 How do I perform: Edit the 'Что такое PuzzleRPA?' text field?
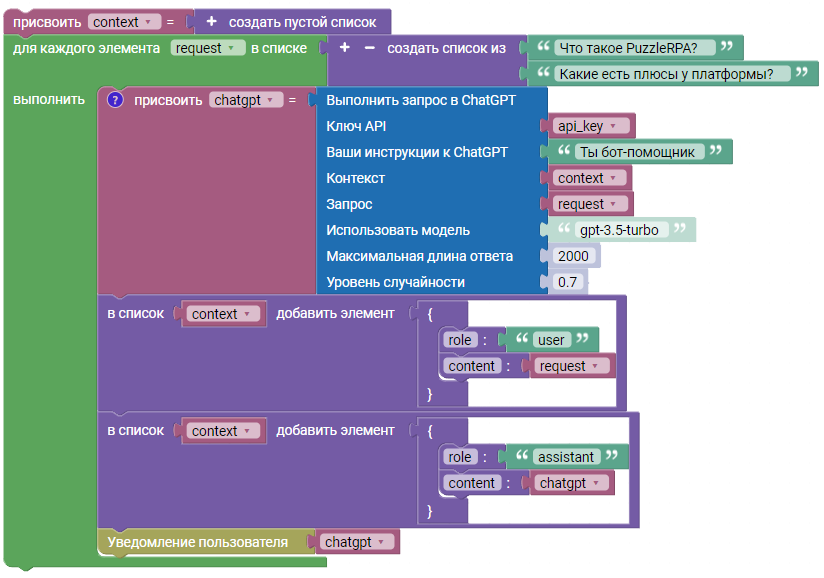click(634, 48)
